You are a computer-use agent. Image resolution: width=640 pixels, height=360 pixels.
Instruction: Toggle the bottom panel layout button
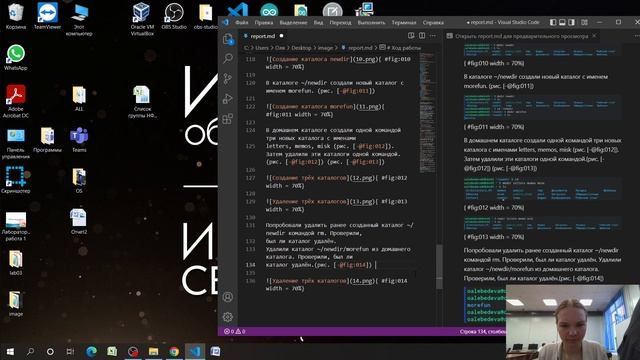562,22
